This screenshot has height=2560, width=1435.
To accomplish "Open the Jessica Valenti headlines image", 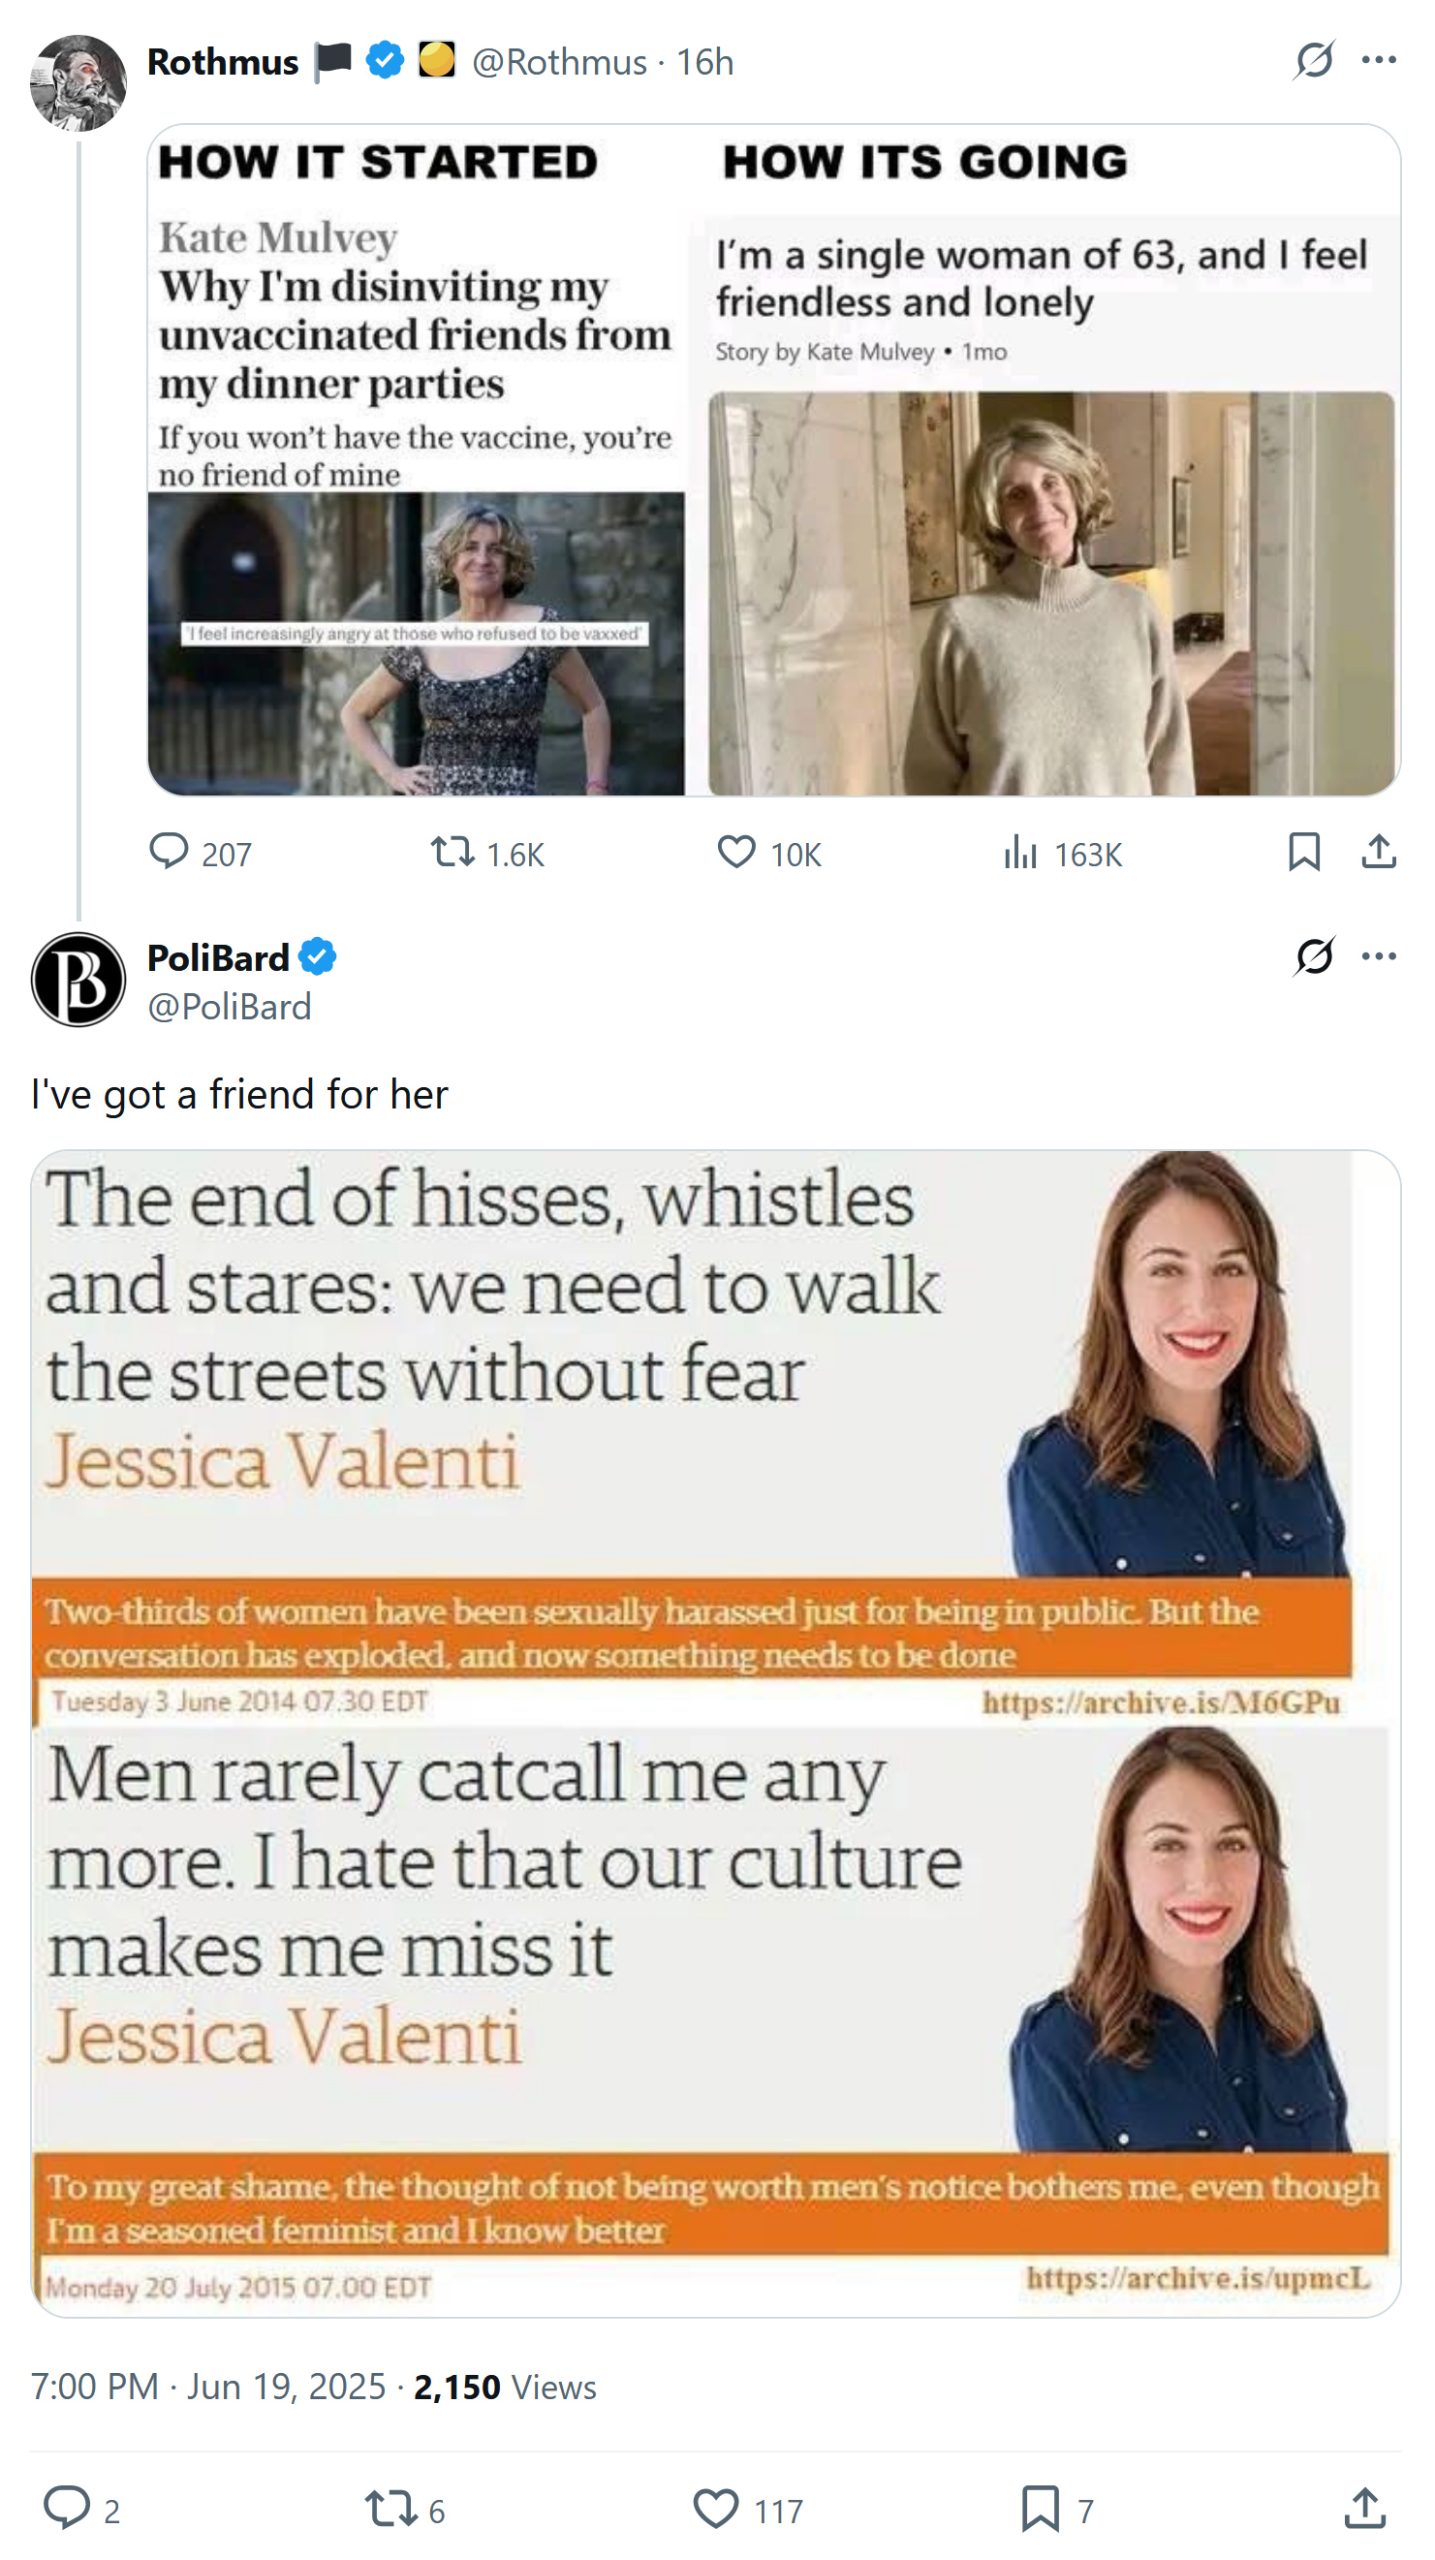I will (x=715, y=1733).
